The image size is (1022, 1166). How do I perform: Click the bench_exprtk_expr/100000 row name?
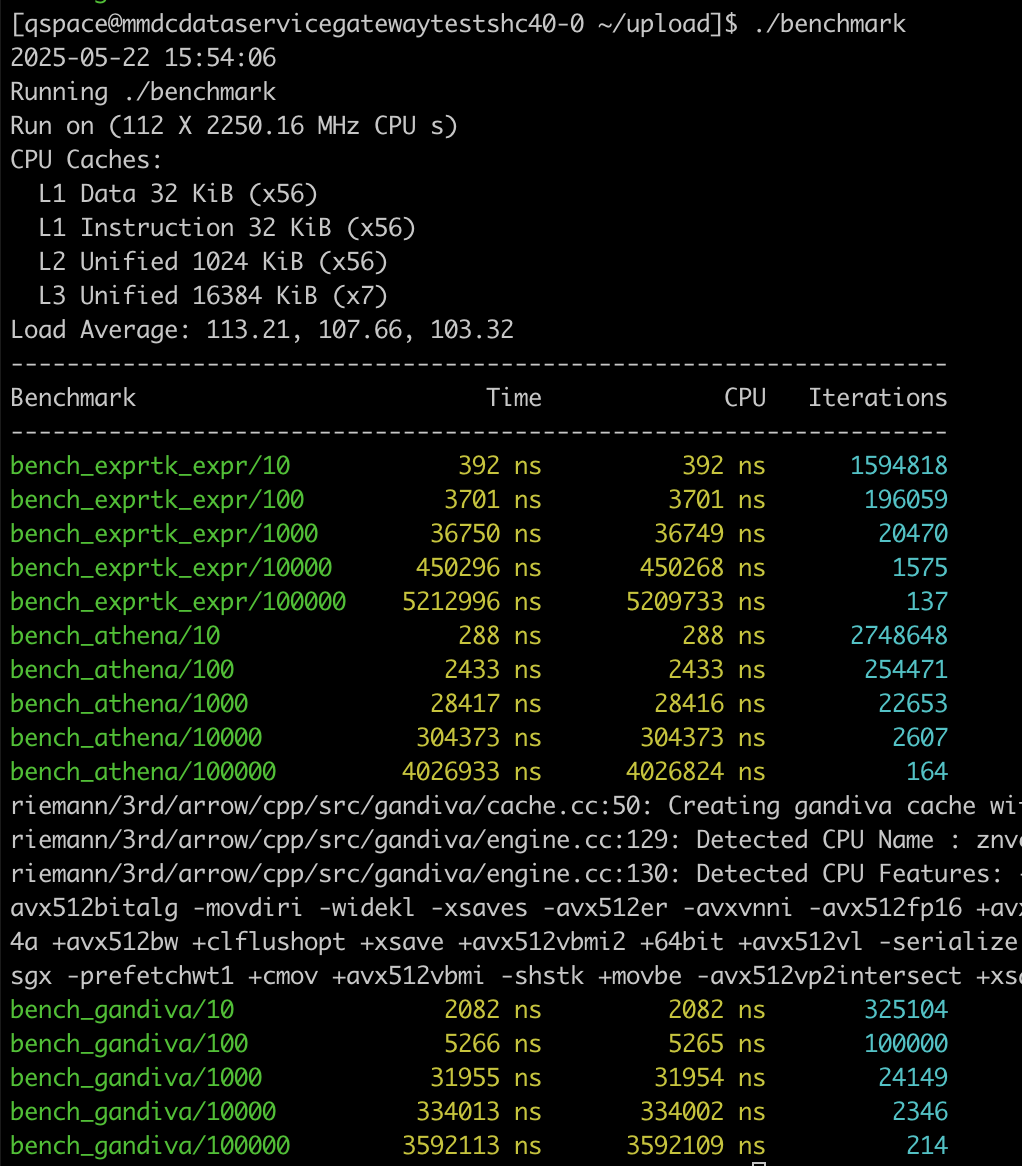click(x=179, y=602)
